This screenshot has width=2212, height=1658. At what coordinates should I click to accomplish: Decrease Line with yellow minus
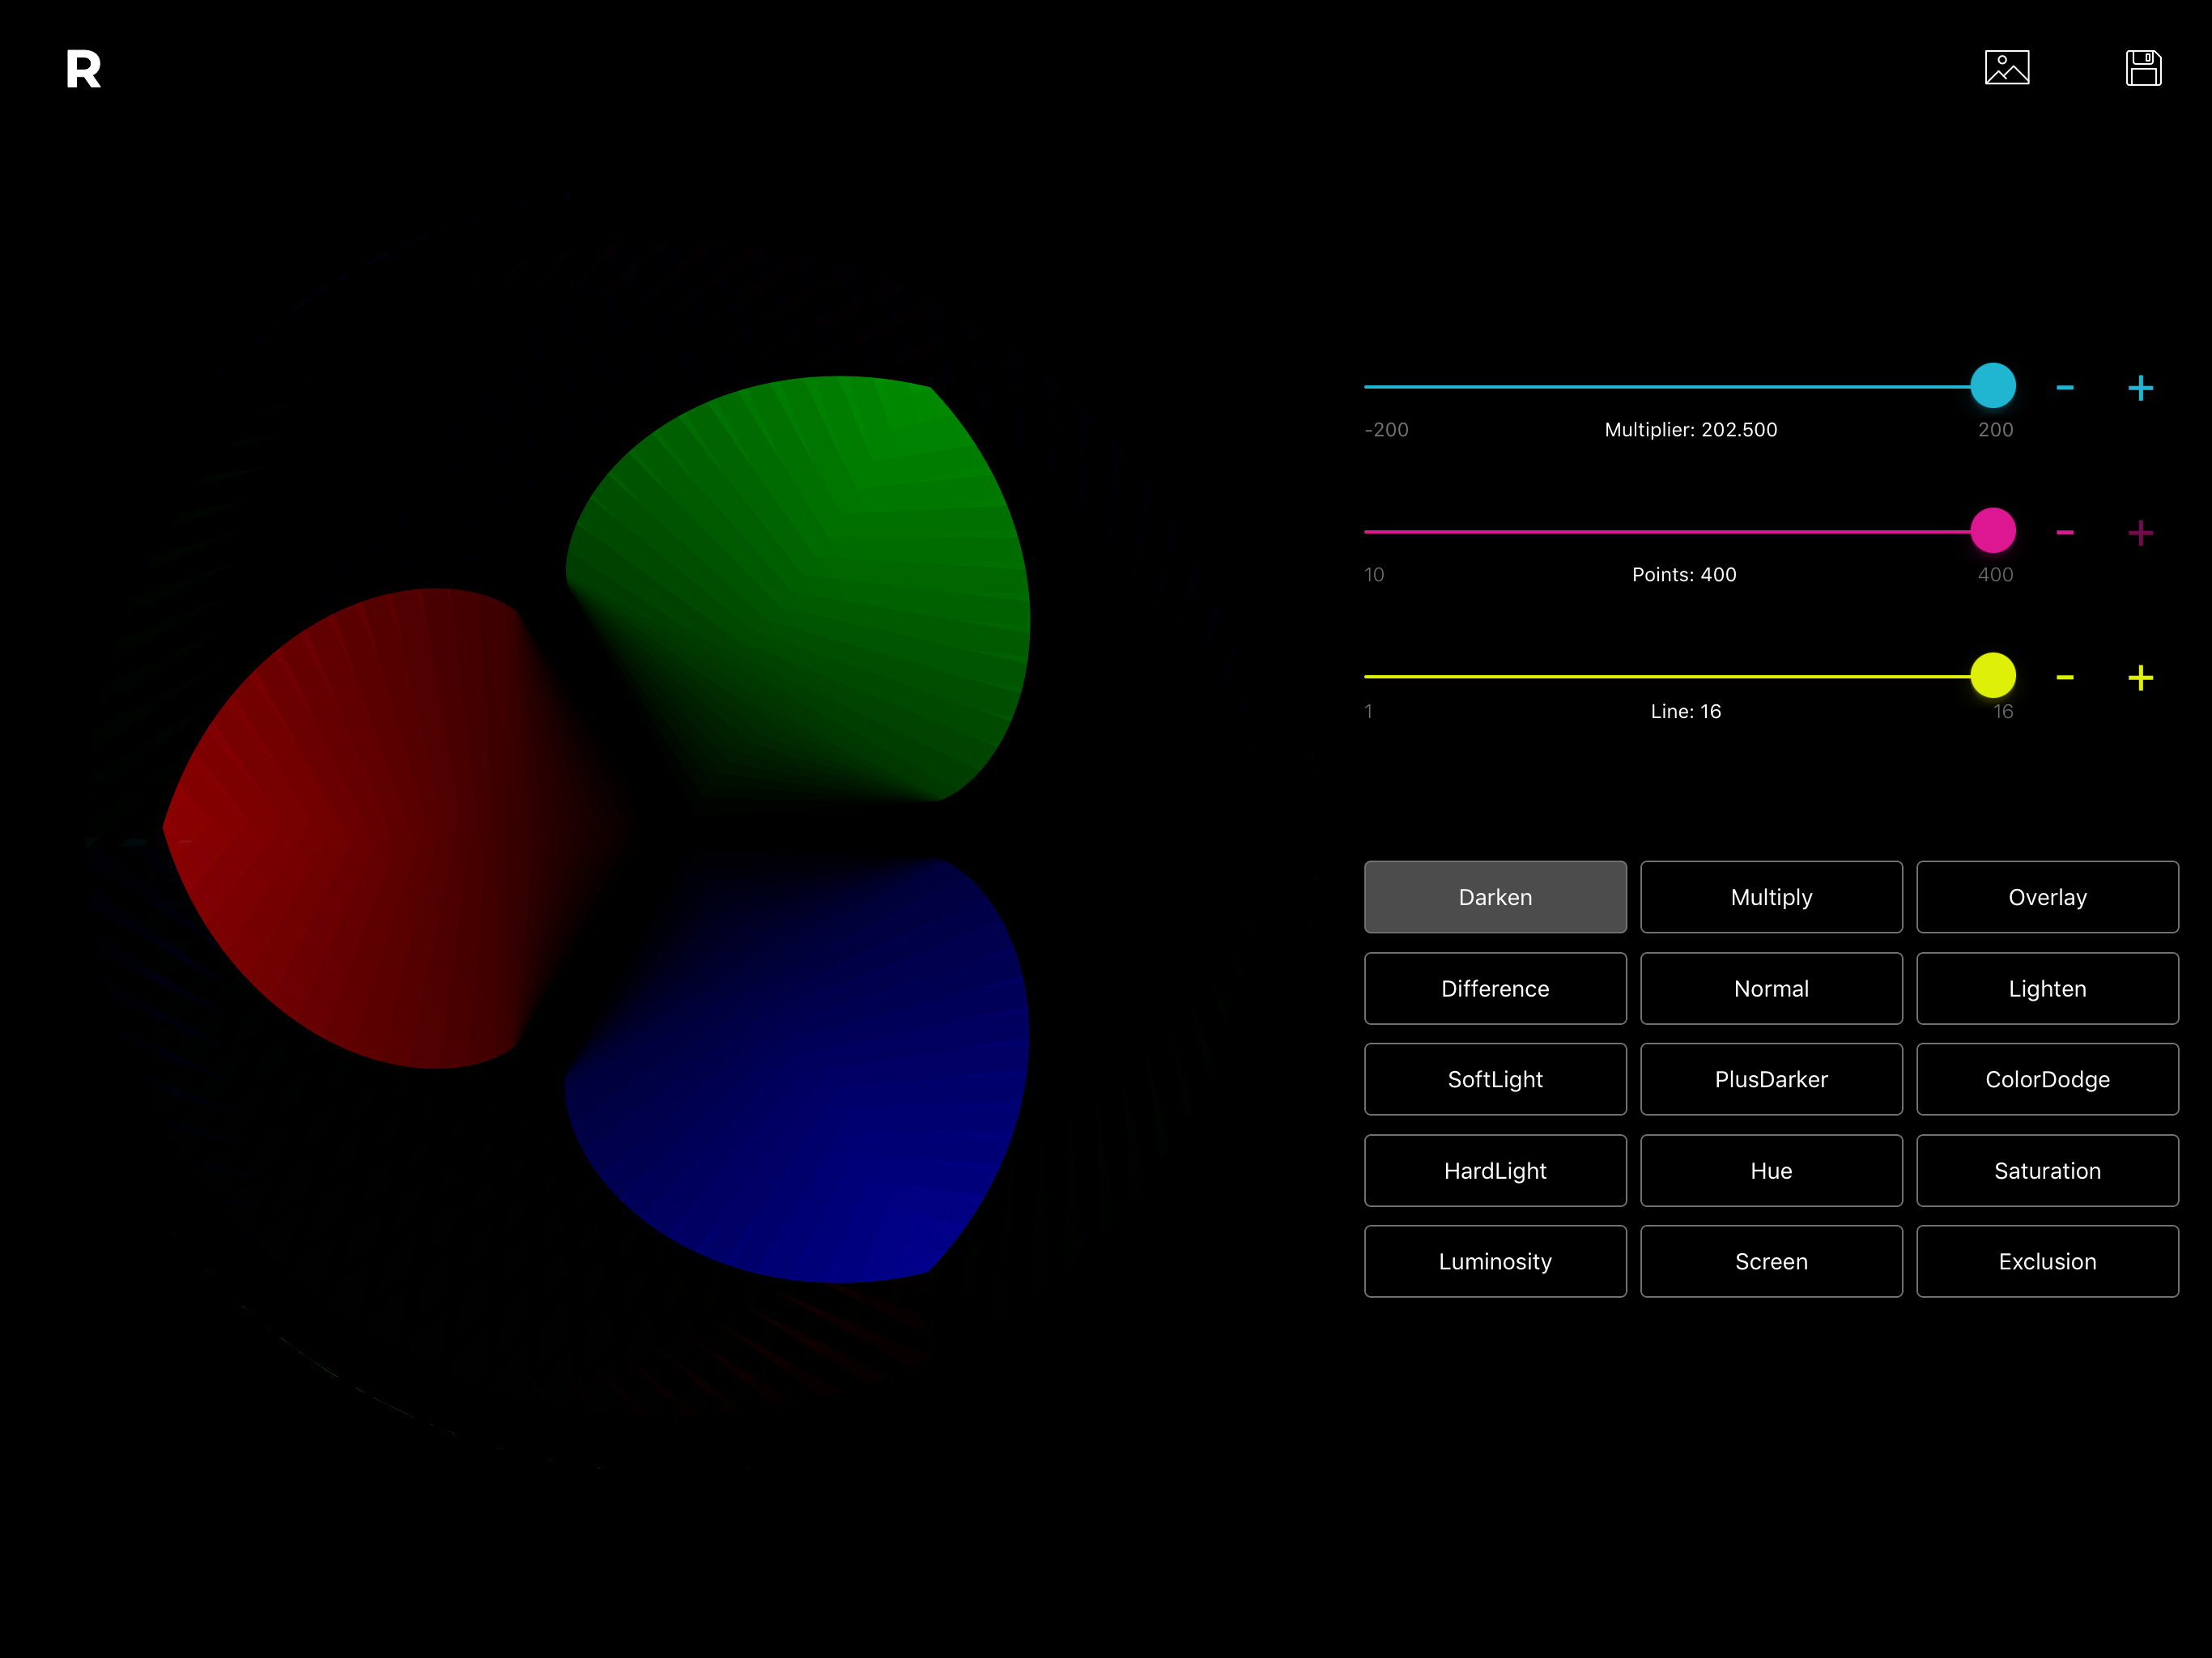(2064, 678)
